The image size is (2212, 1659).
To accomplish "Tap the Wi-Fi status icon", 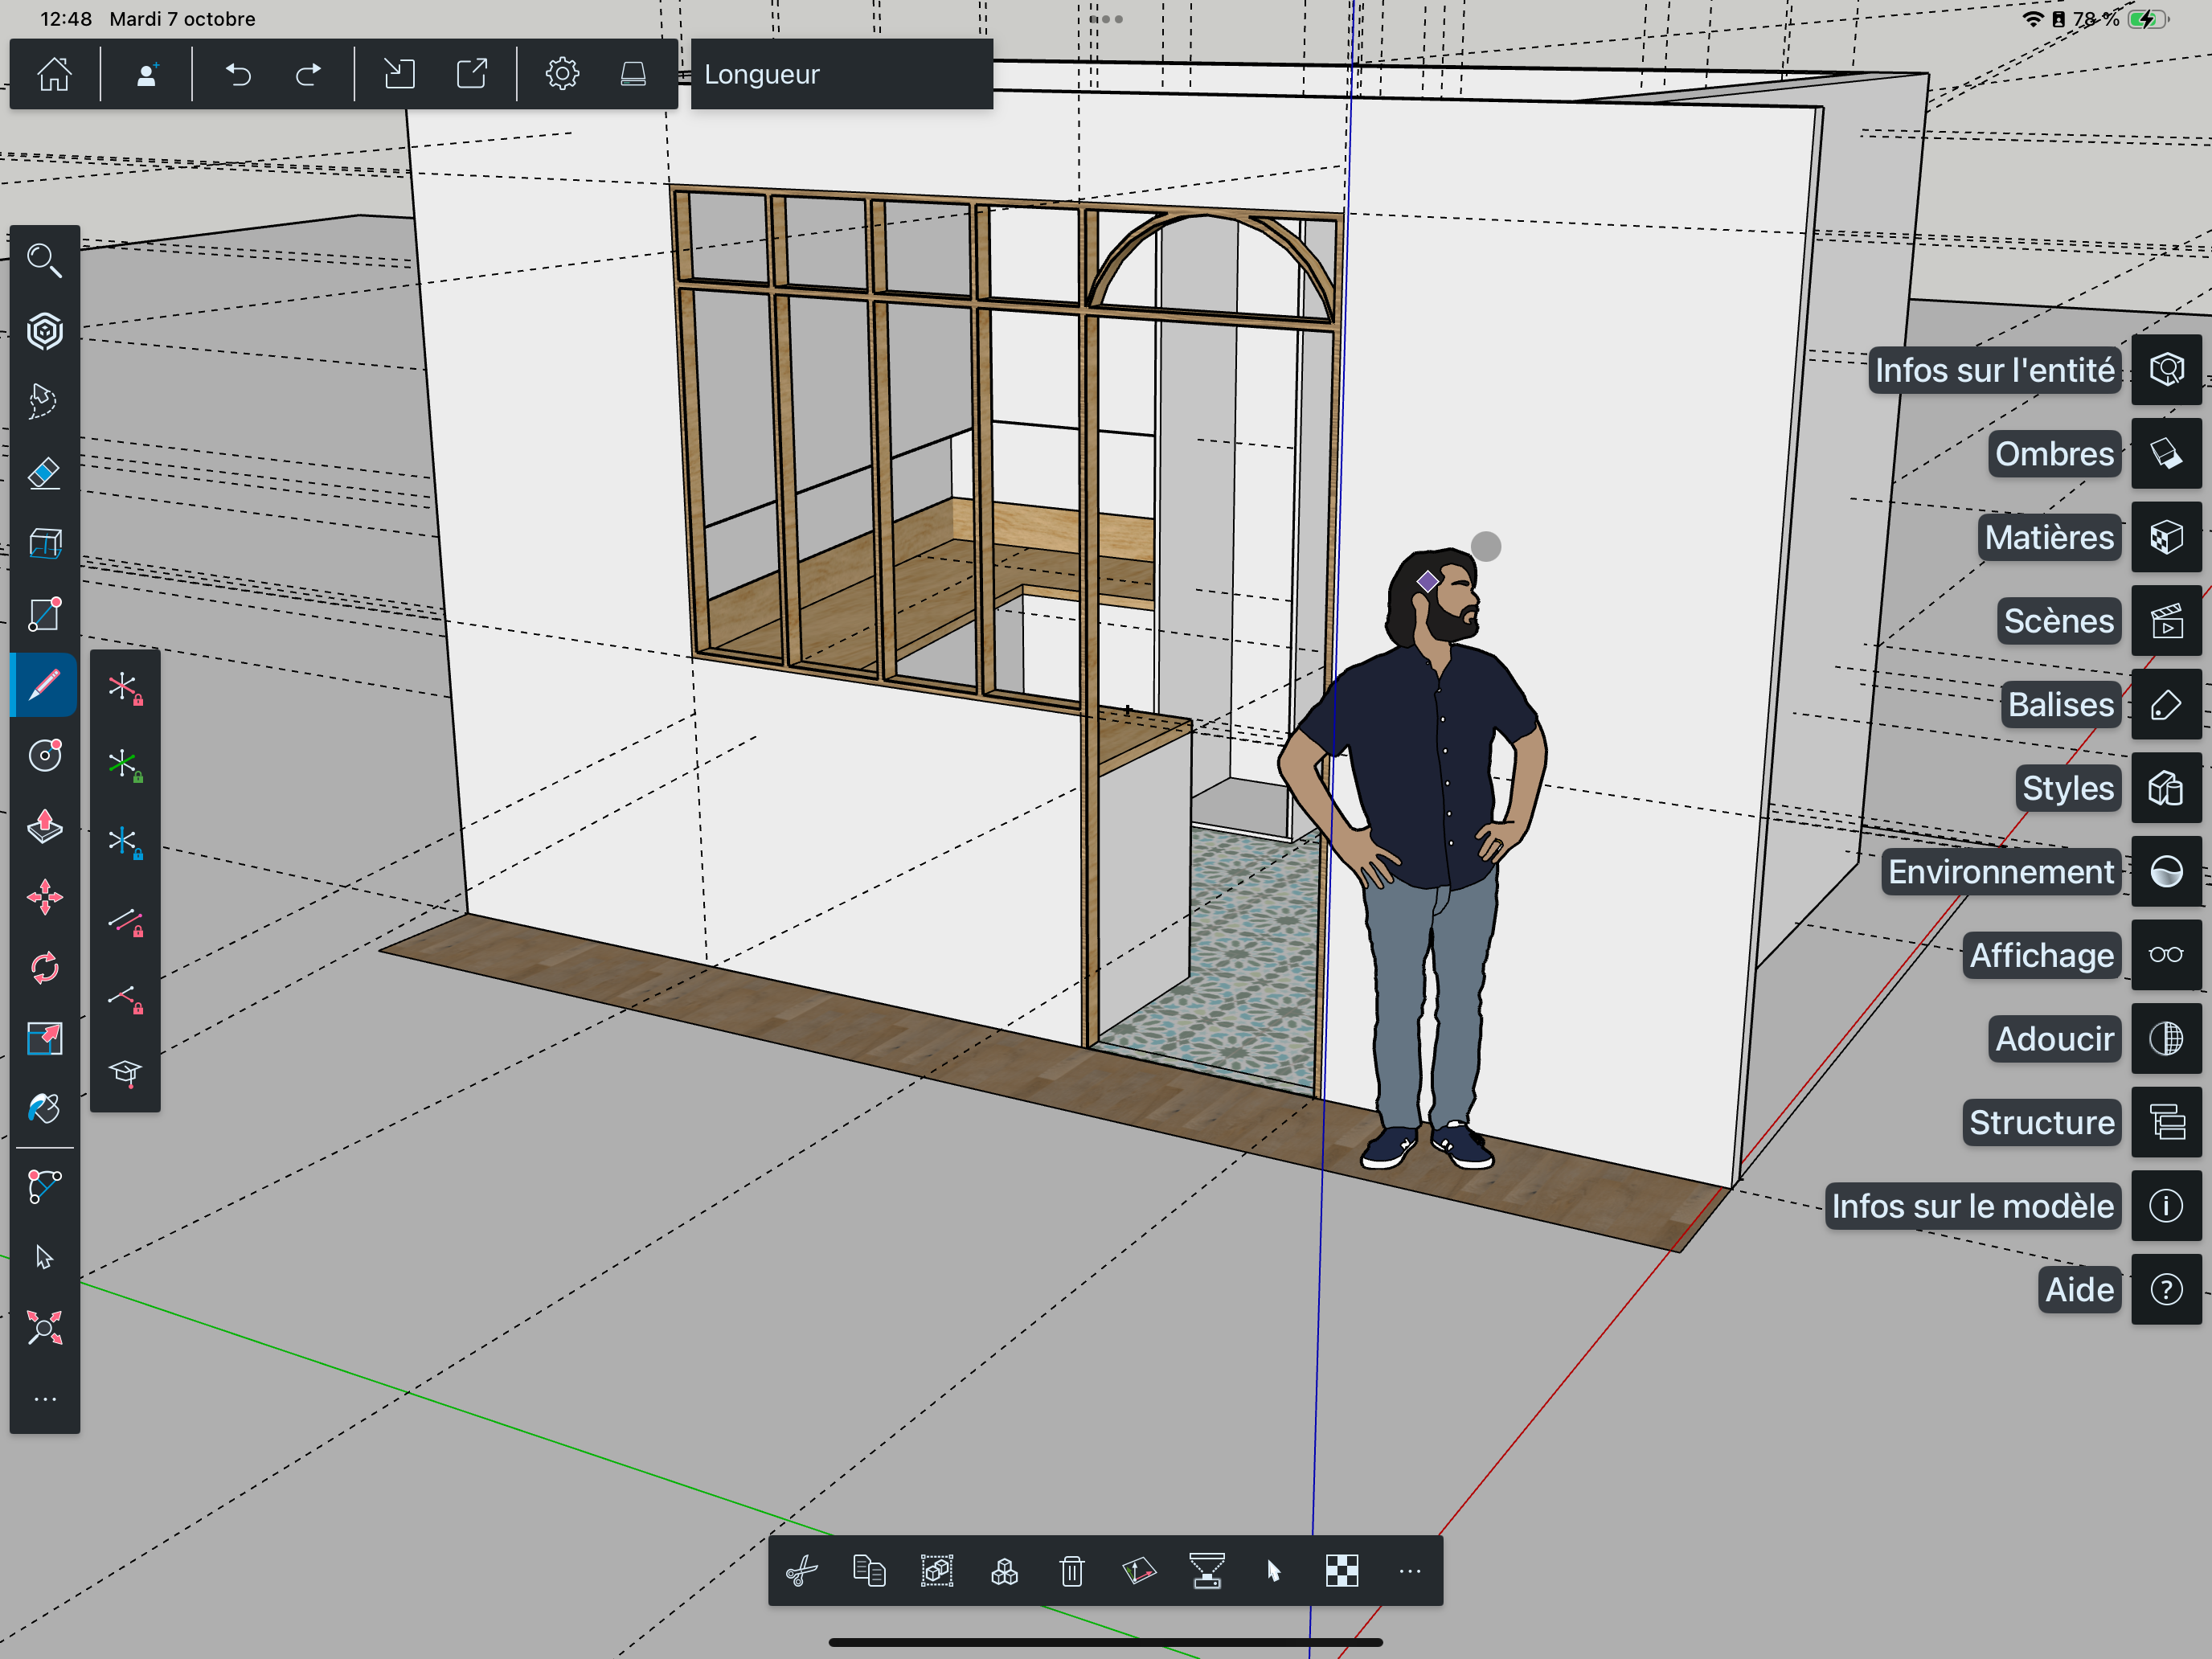I will [2032, 19].
